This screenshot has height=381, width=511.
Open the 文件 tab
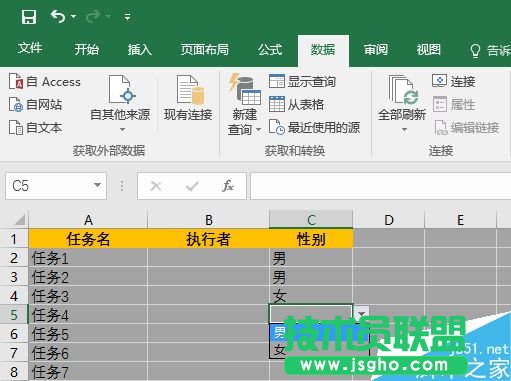pyautogui.click(x=30, y=49)
